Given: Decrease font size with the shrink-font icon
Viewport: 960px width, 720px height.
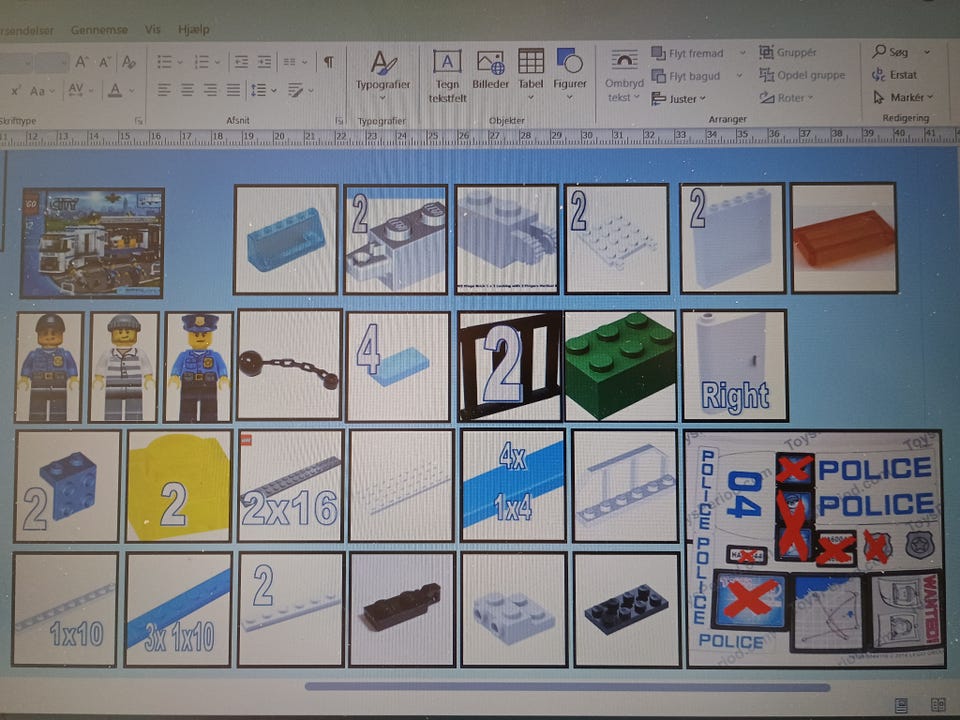Looking at the screenshot, I should click(105, 62).
